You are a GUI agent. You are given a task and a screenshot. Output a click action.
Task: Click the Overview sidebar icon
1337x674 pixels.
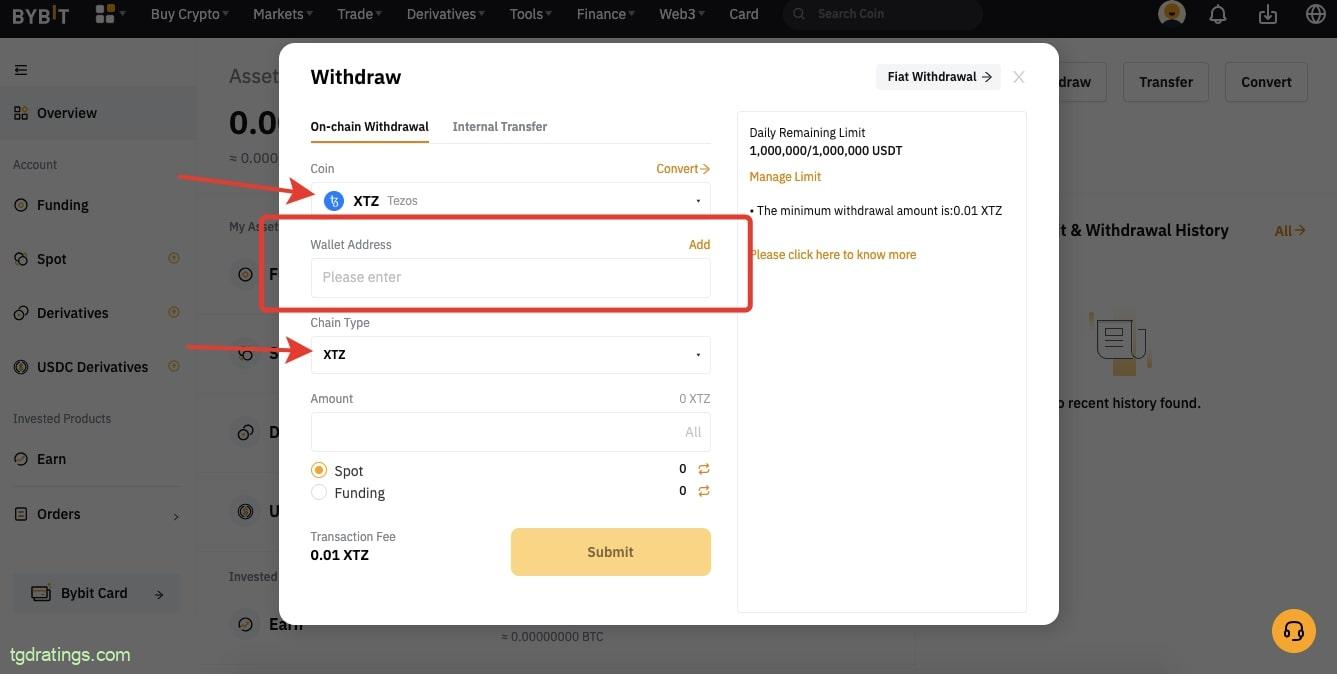tap(21, 113)
